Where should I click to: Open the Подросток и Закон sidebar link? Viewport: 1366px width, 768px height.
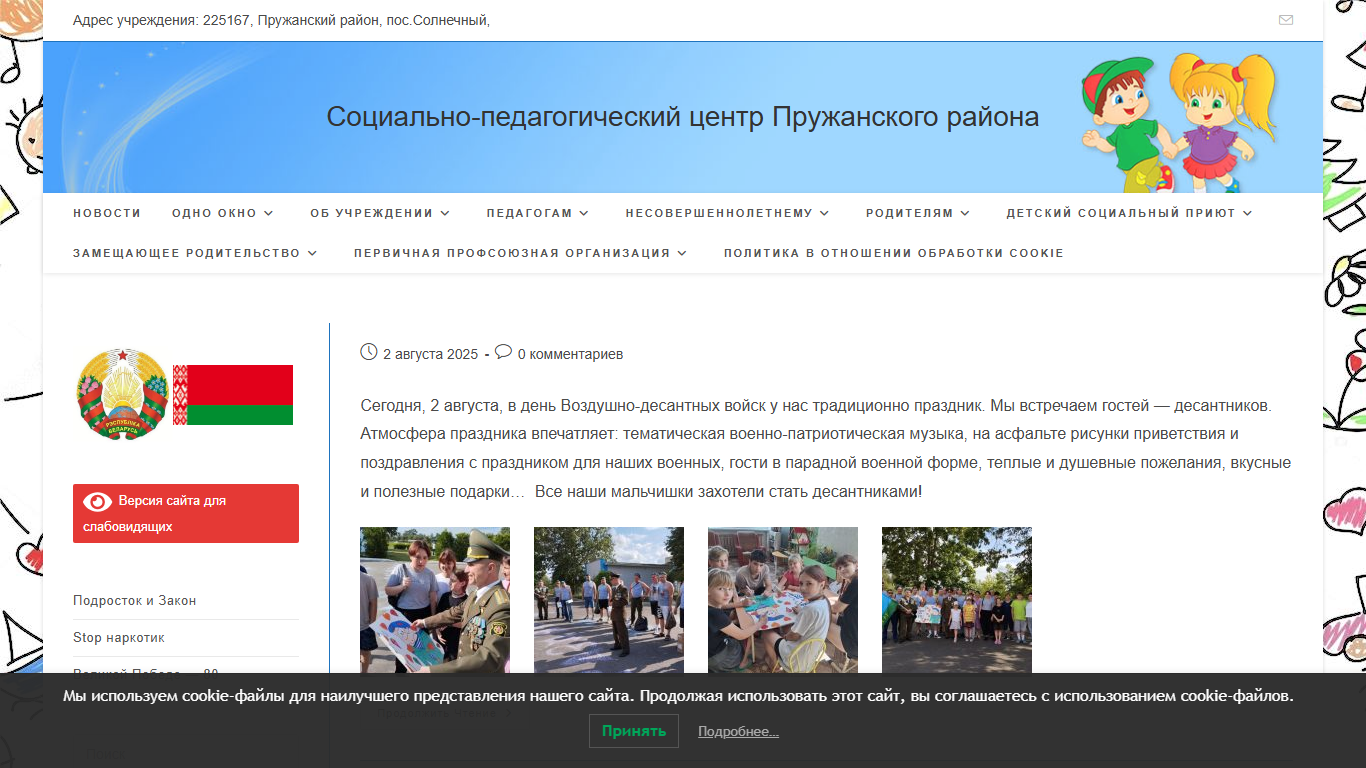(135, 600)
